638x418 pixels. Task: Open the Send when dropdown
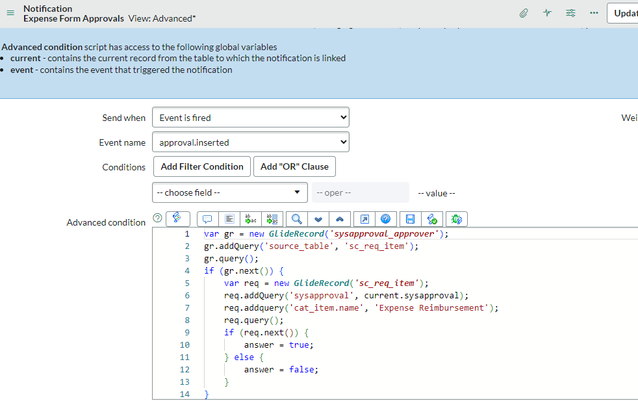(x=251, y=118)
